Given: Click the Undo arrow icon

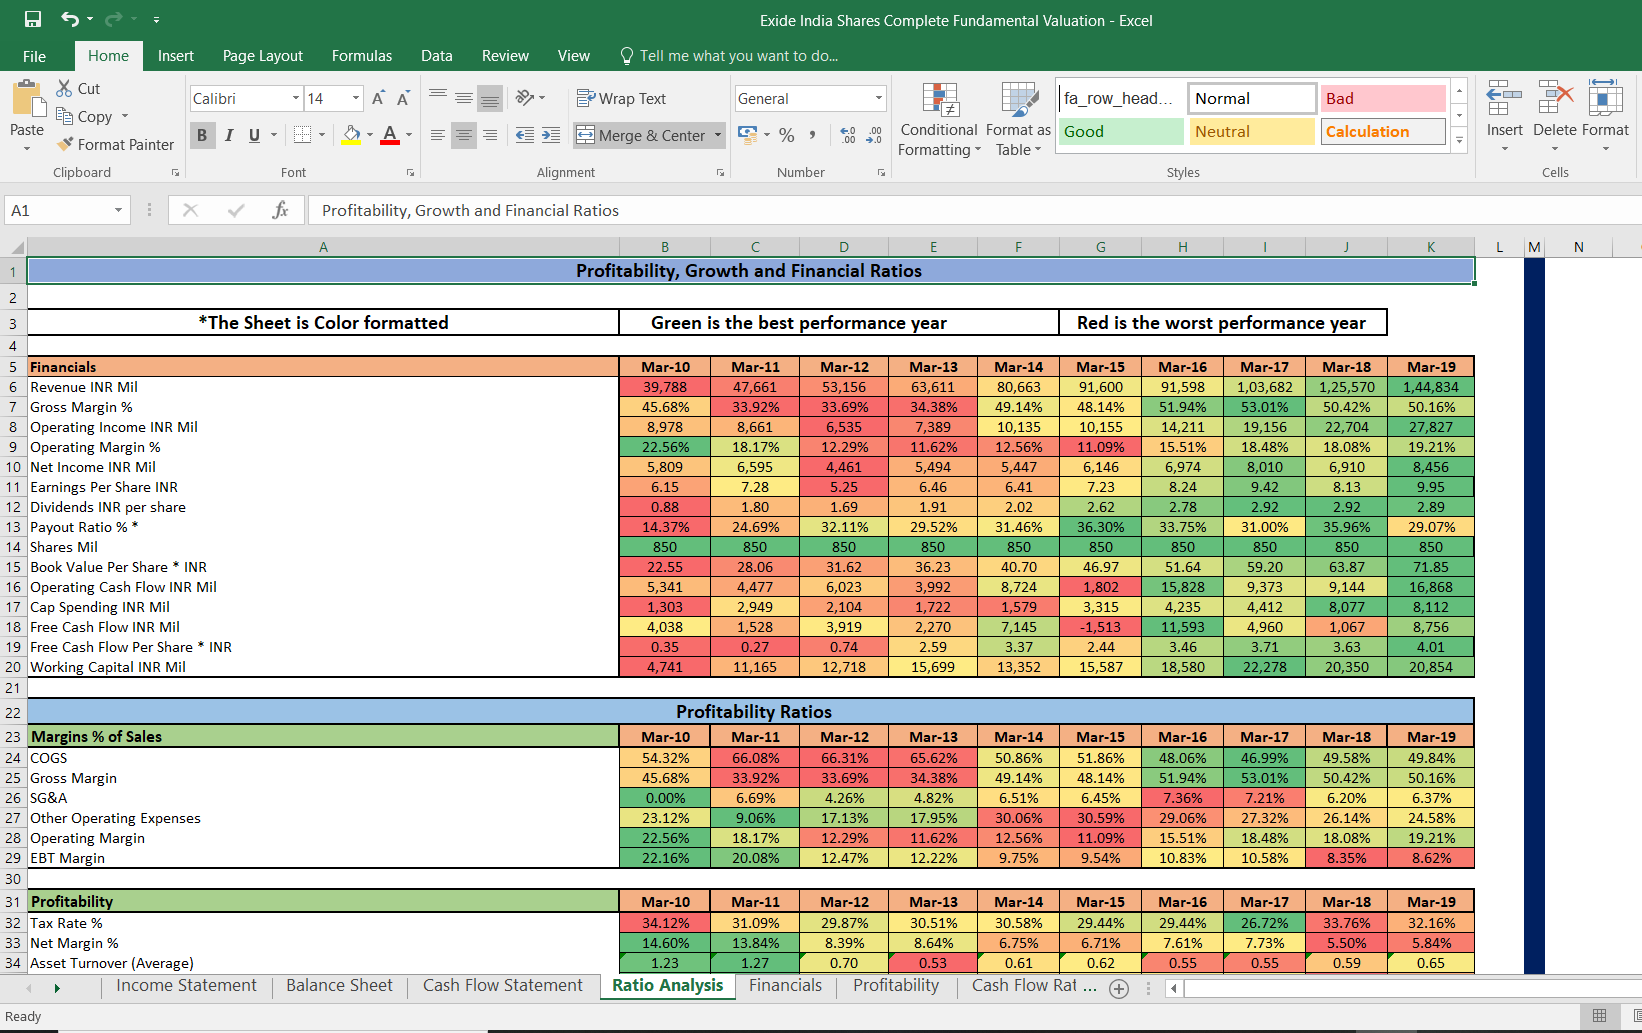Looking at the screenshot, I should click(69, 19).
